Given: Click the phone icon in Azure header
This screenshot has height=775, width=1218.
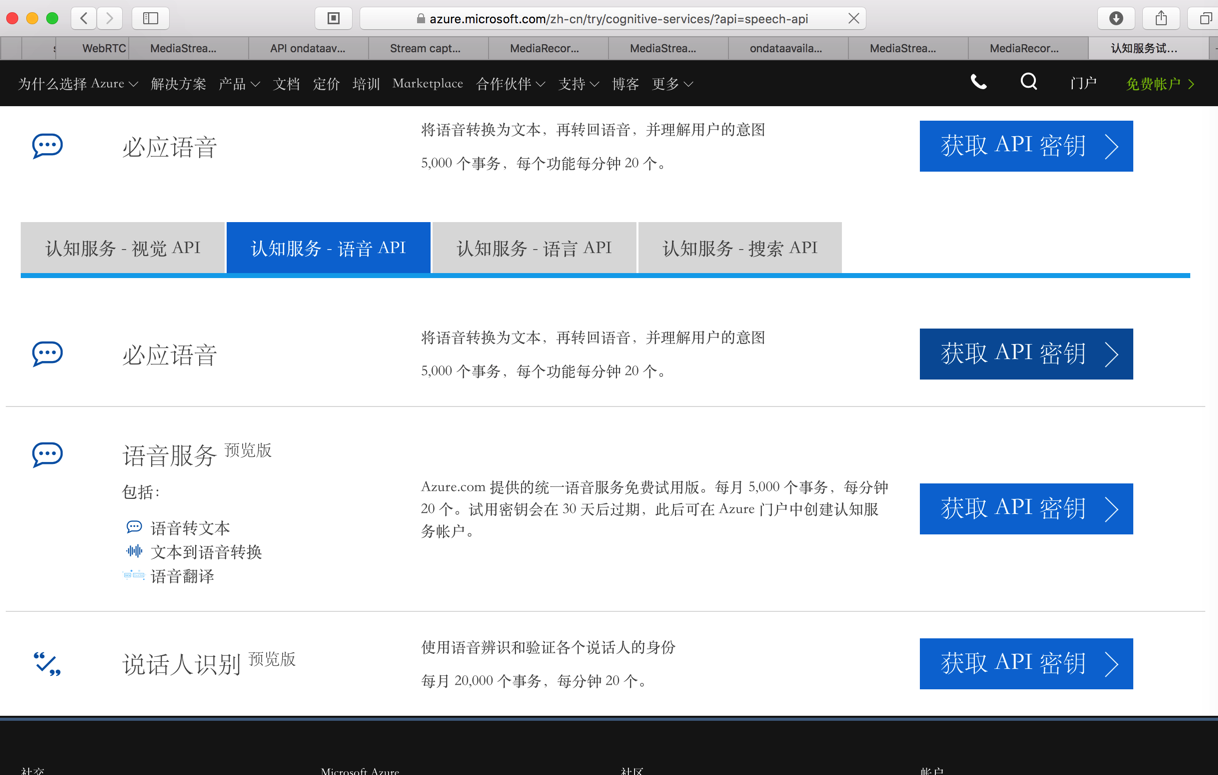Looking at the screenshot, I should 979,83.
